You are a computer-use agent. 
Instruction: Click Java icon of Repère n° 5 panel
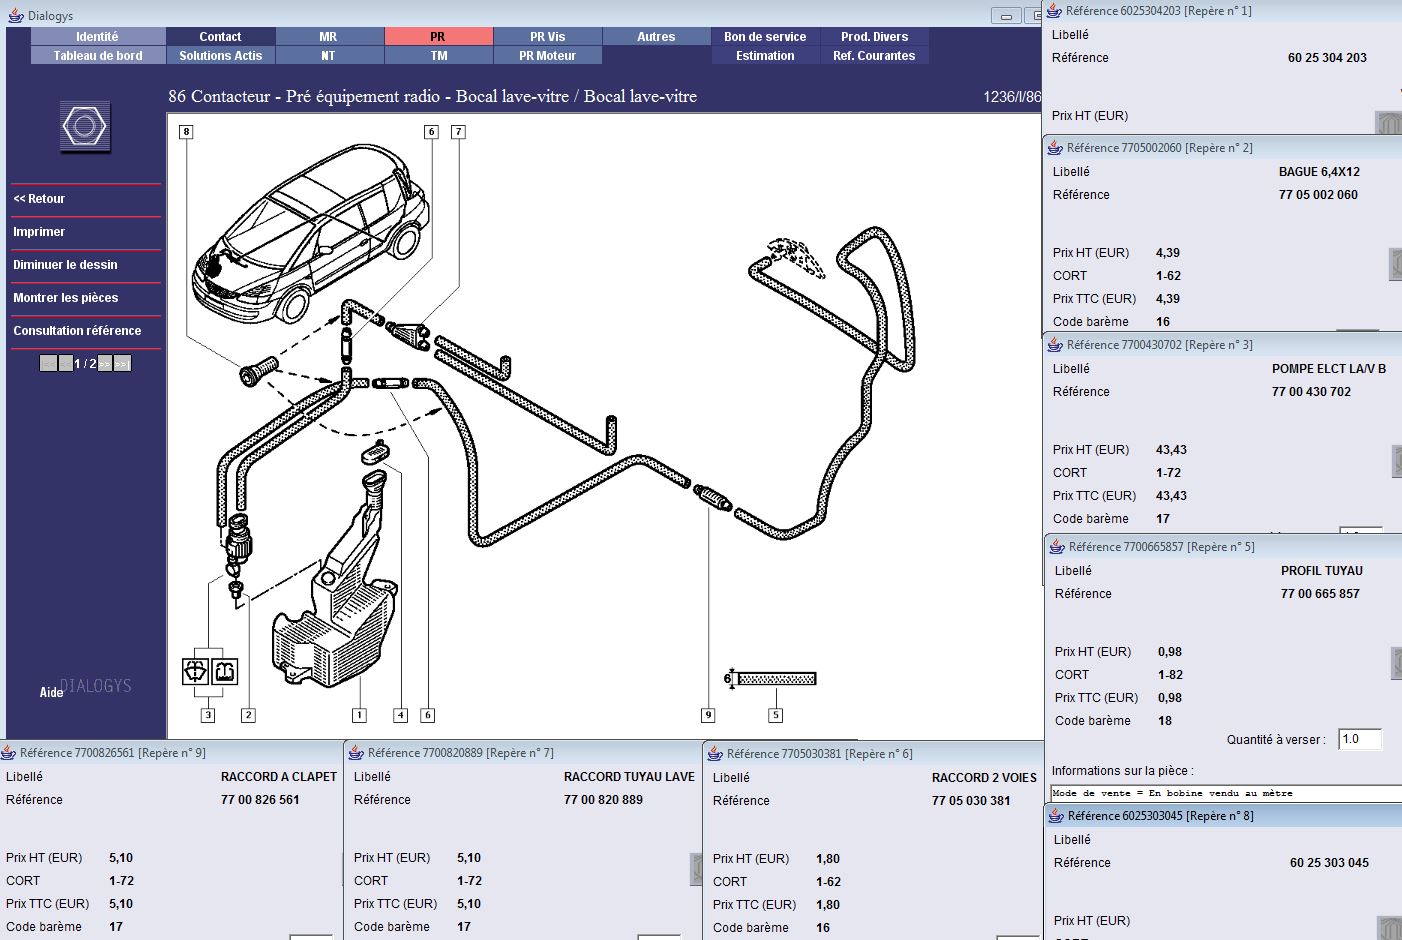click(x=1057, y=547)
